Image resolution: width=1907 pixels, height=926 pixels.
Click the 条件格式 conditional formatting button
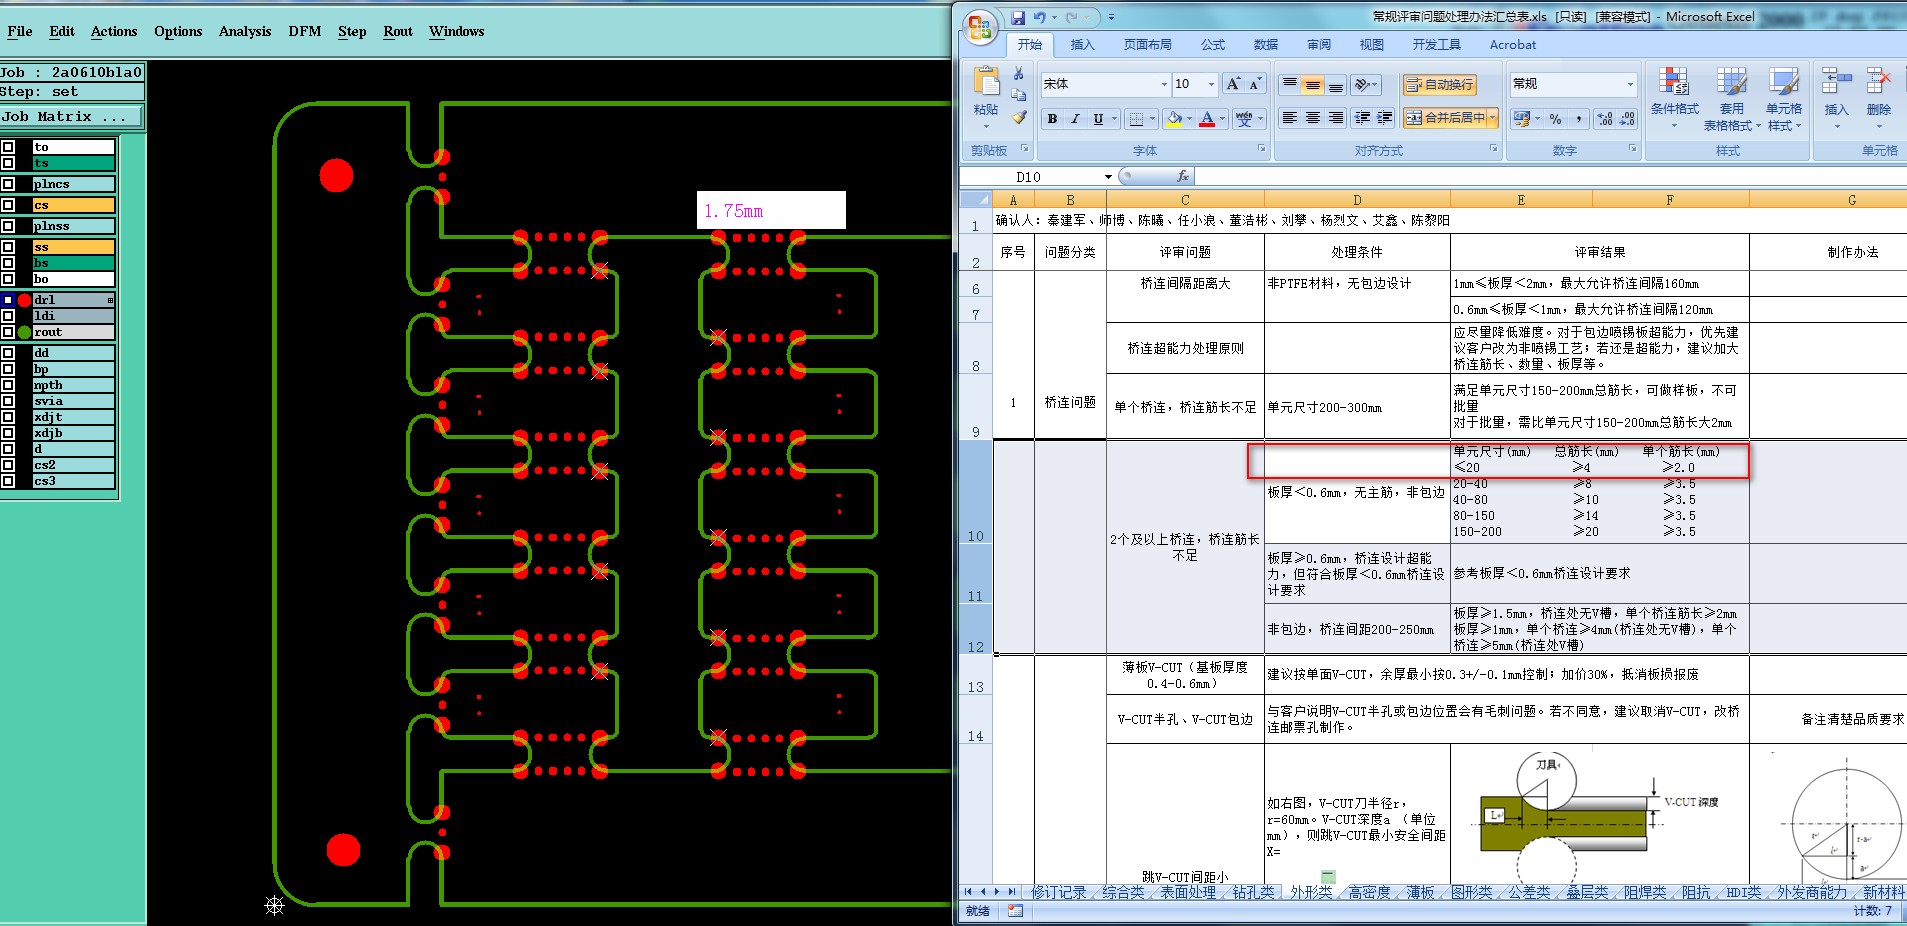(x=1674, y=98)
